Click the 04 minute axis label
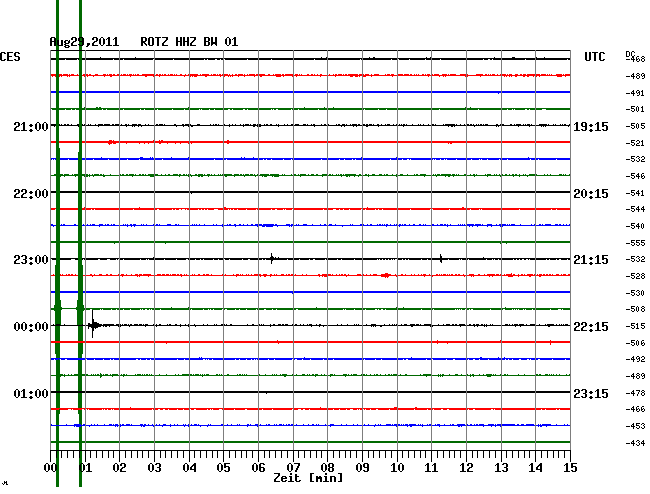Viewport: 650px width, 494px height. 189,468
